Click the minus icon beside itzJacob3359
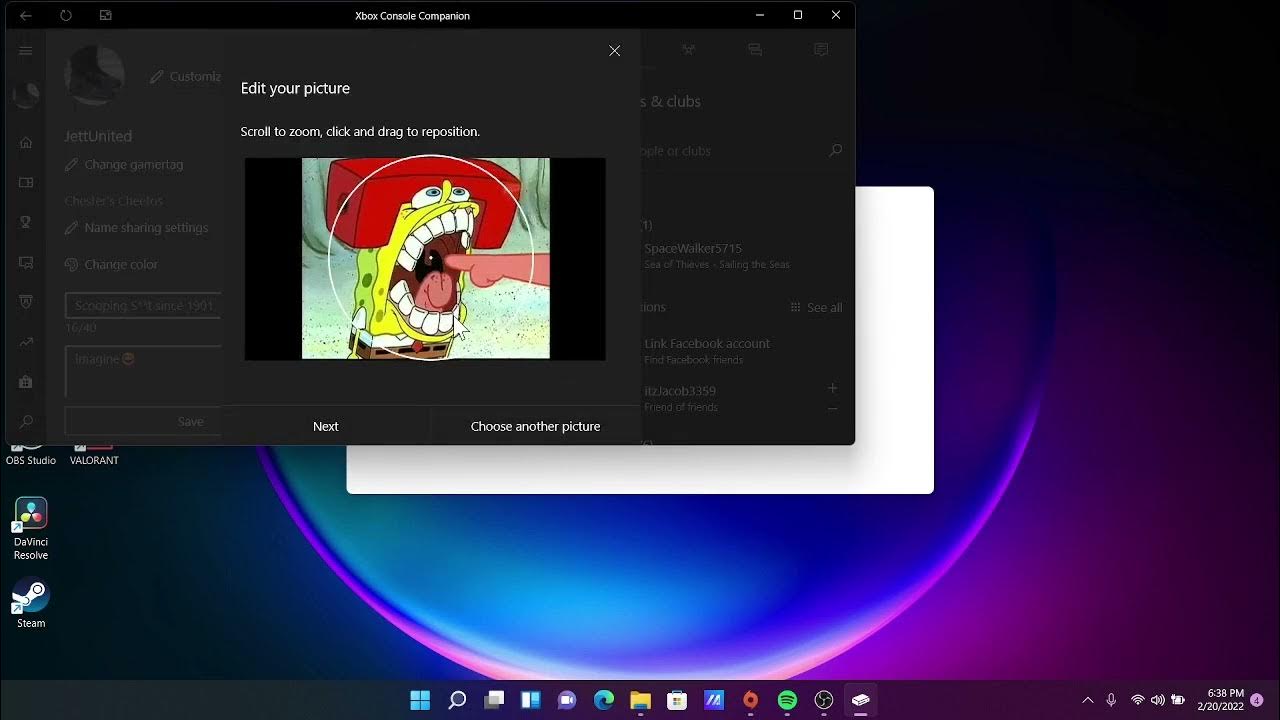1280x720 pixels. (x=833, y=408)
